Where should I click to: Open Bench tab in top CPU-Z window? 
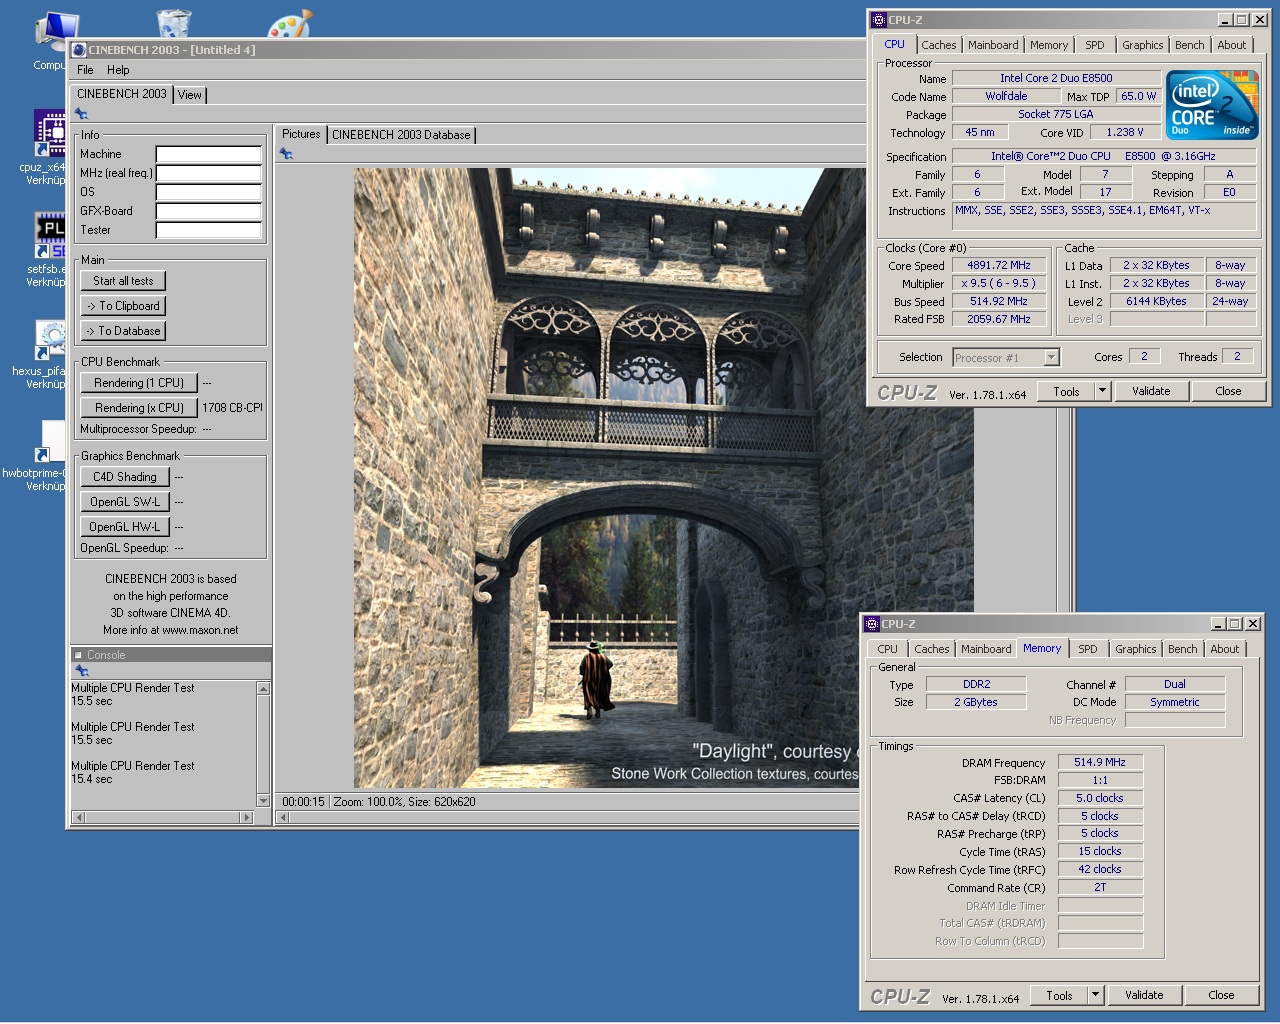point(1189,45)
